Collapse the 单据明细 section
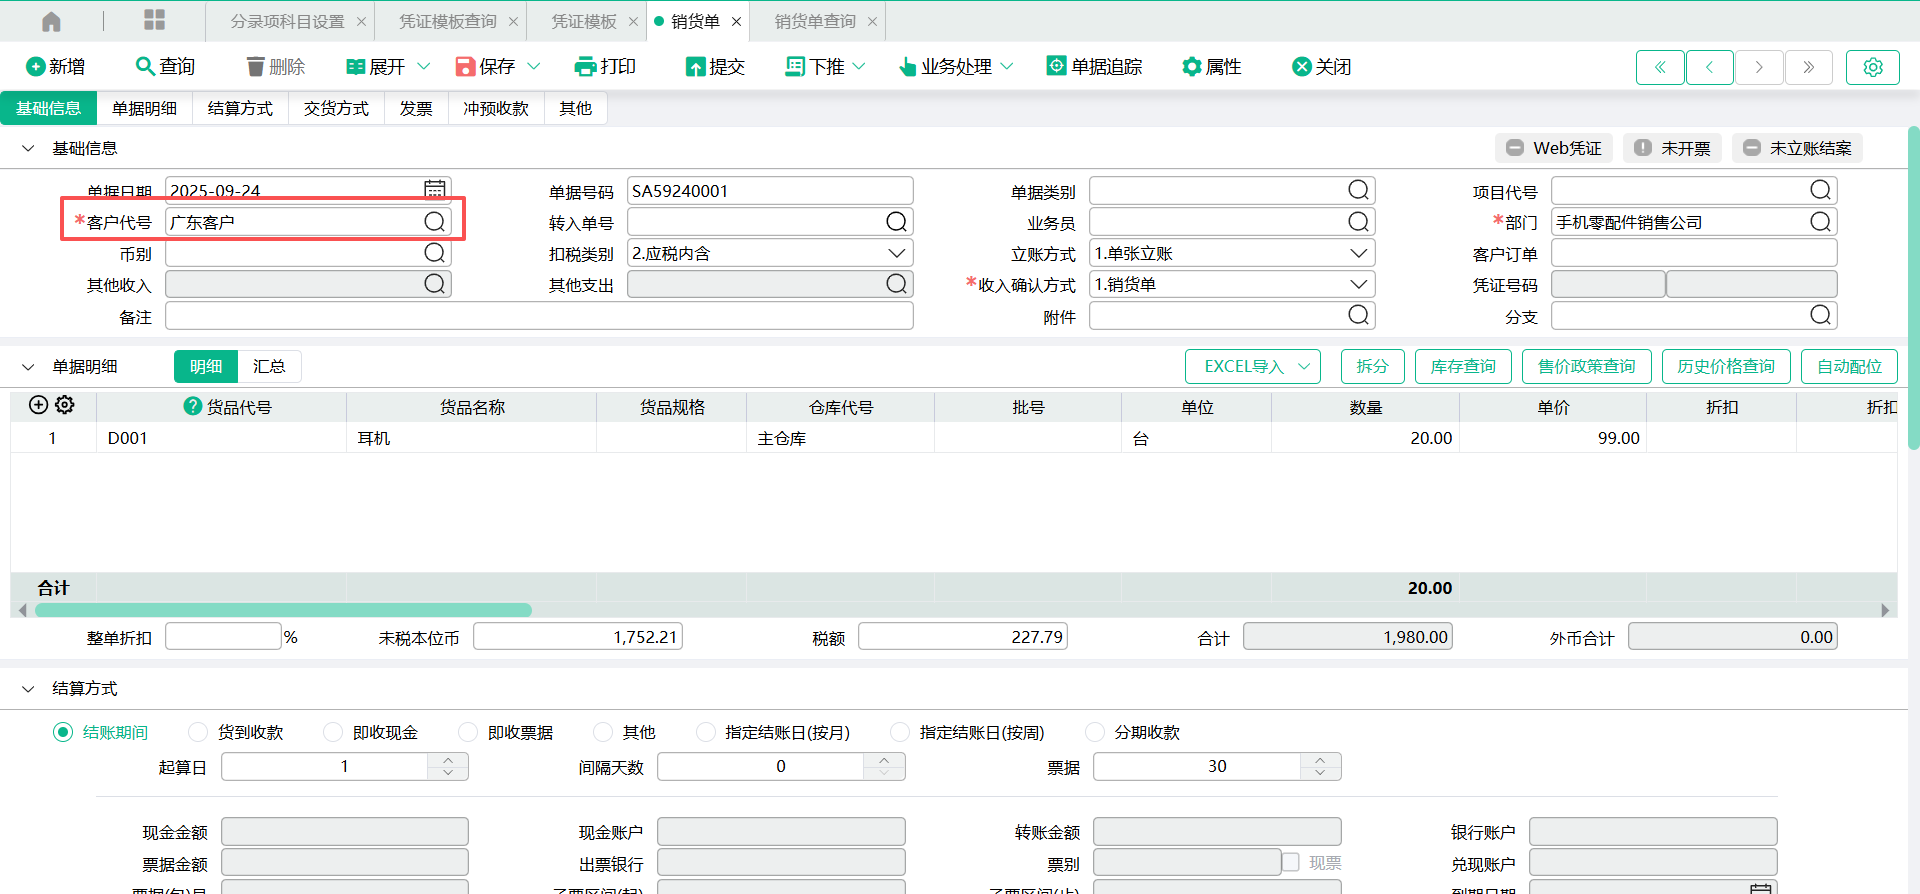The image size is (1920, 894). point(28,367)
